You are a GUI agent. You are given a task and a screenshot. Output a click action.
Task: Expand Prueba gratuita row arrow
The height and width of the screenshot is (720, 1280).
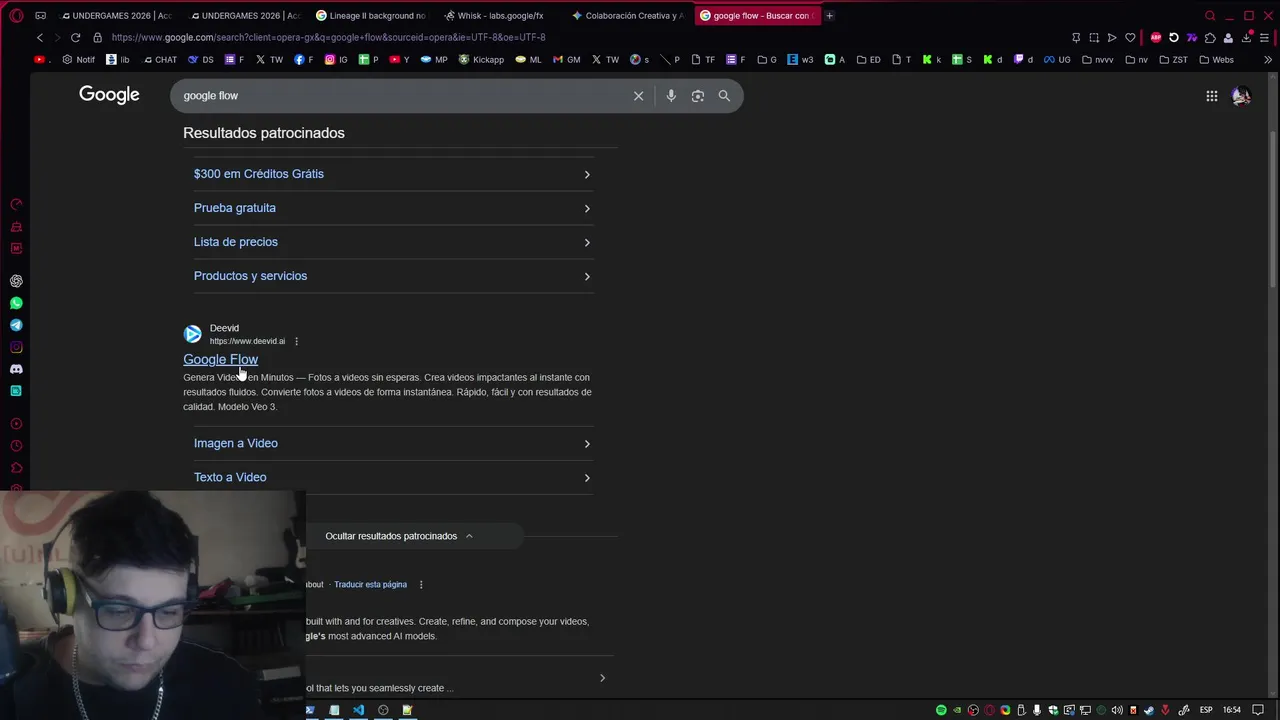point(587,208)
